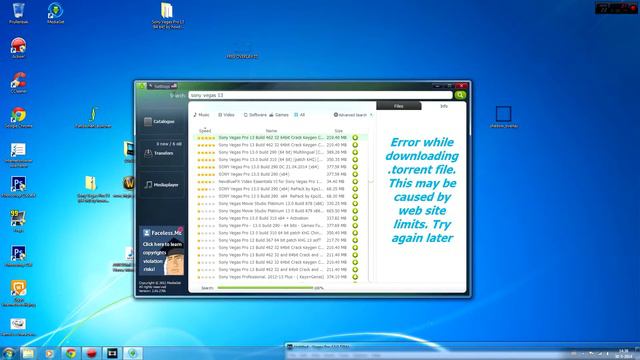The width and height of the screenshot is (640, 360).
Task: Click the green search magnifier button
Action: [x=460, y=95]
